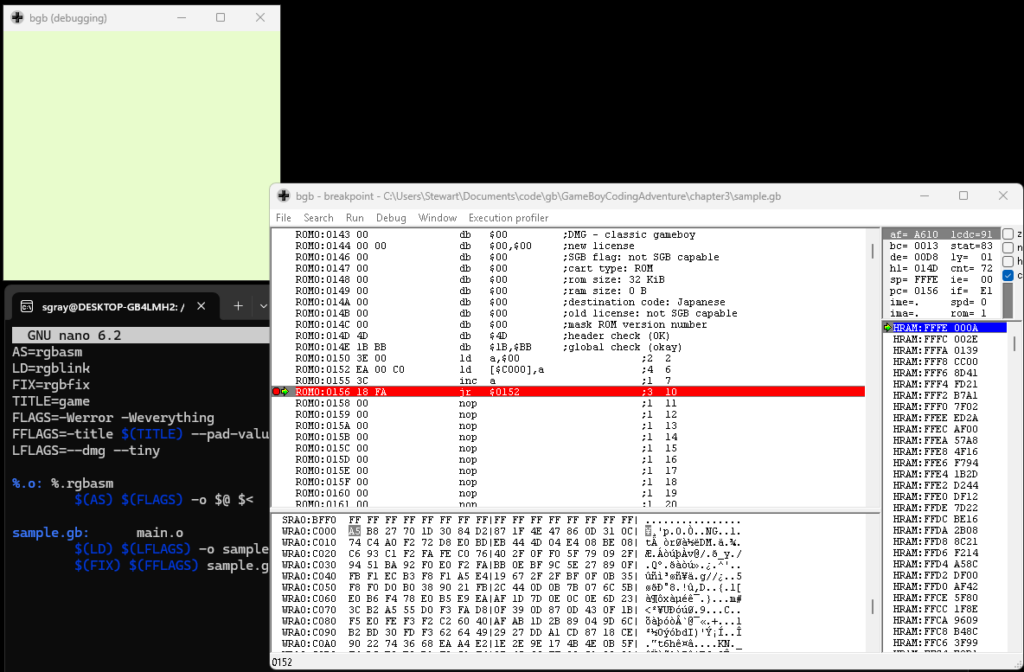This screenshot has height=672, width=1024.
Task: Open the Run menu
Action: [x=355, y=217]
